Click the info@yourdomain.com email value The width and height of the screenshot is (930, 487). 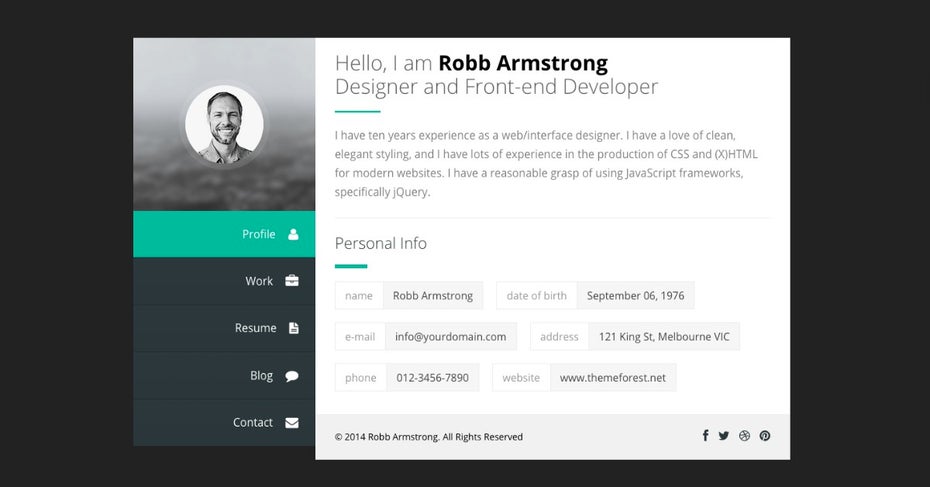(x=451, y=336)
